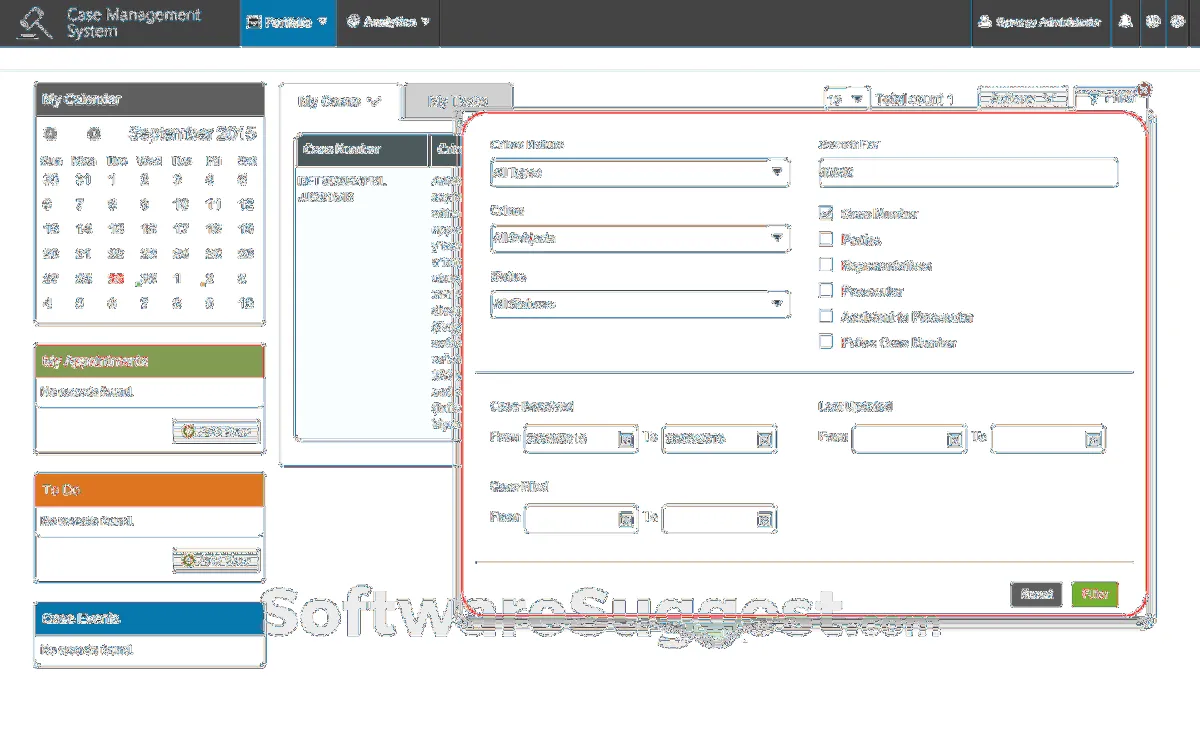This screenshot has height=736, width=1200.
Task: Click the case number link in table
Action: tap(342, 189)
